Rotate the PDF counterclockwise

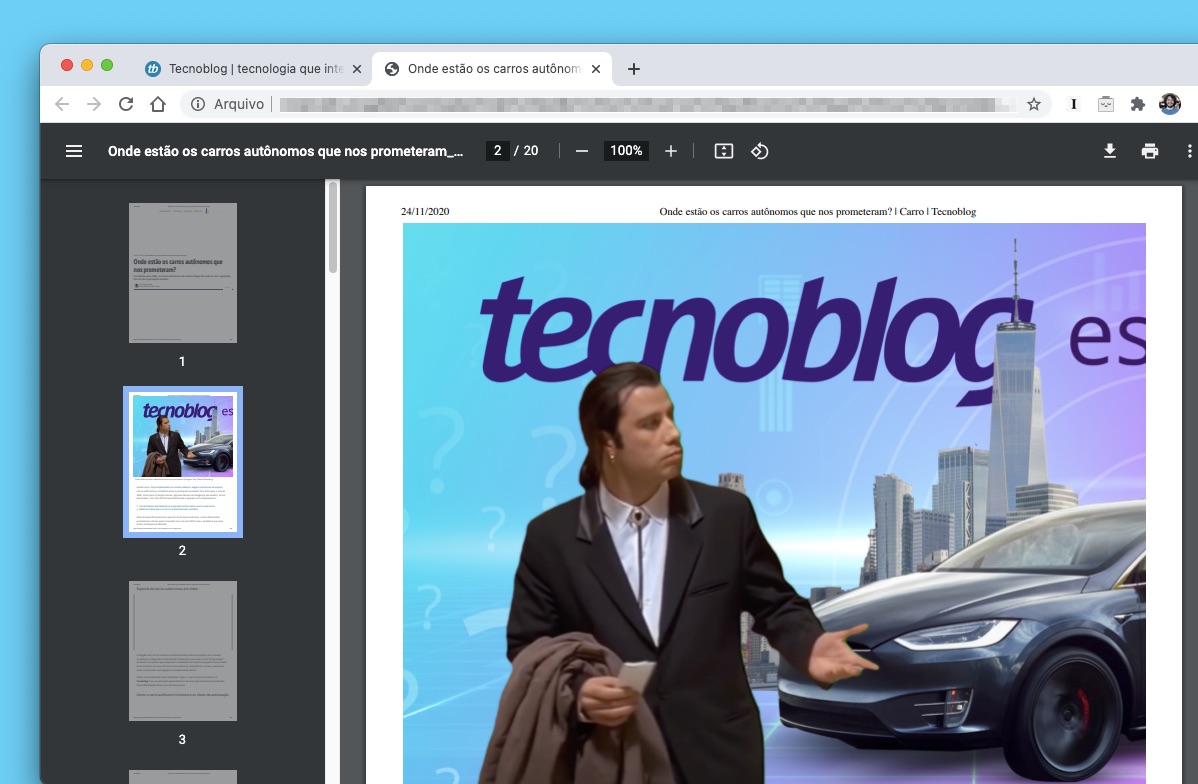pyautogui.click(x=759, y=151)
